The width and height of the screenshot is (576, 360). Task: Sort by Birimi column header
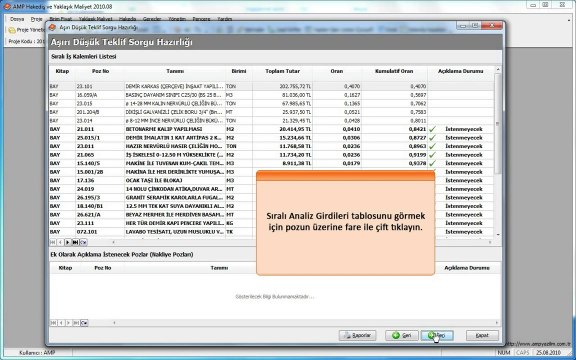tap(239, 71)
